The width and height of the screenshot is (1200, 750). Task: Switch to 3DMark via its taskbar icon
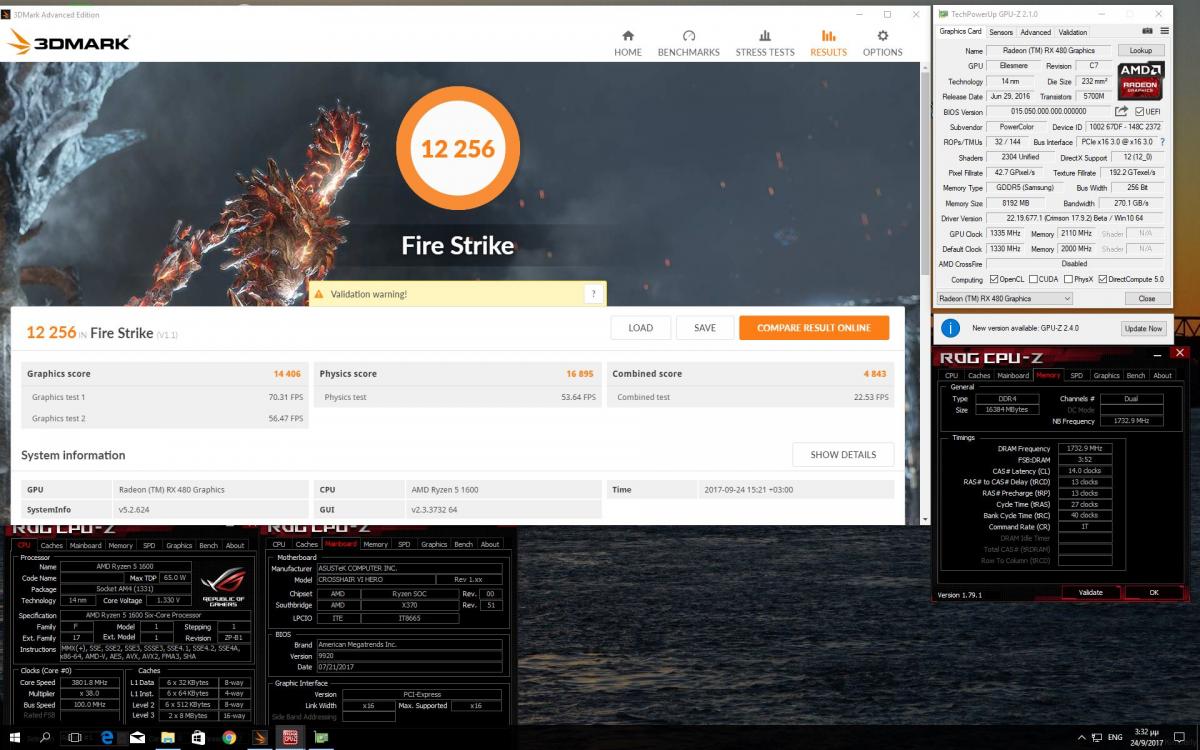click(260, 738)
